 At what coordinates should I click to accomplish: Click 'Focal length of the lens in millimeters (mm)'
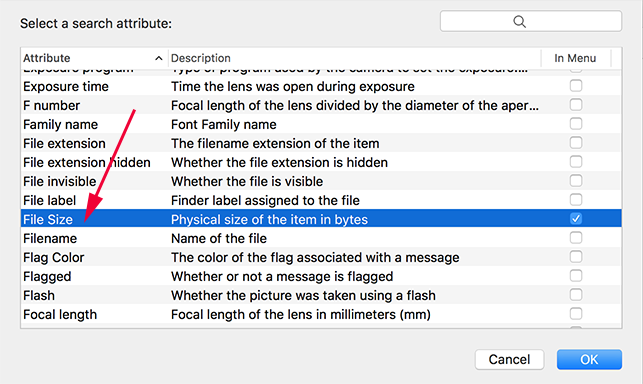click(x=301, y=314)
